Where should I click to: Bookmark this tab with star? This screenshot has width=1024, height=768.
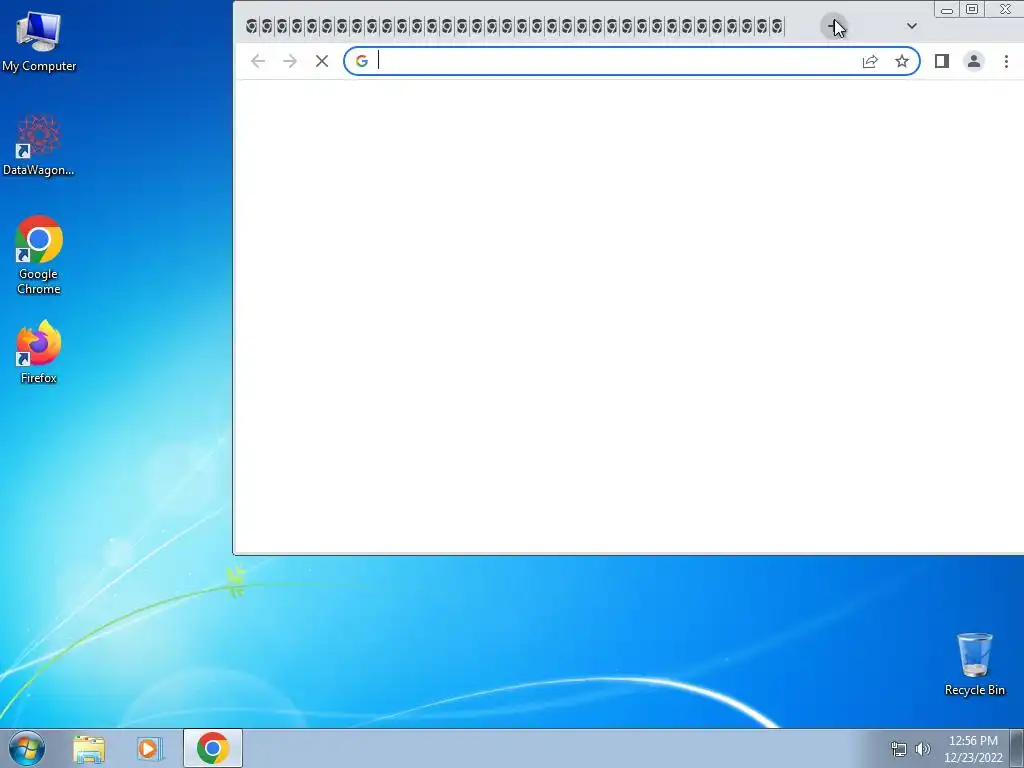[902, 61]
